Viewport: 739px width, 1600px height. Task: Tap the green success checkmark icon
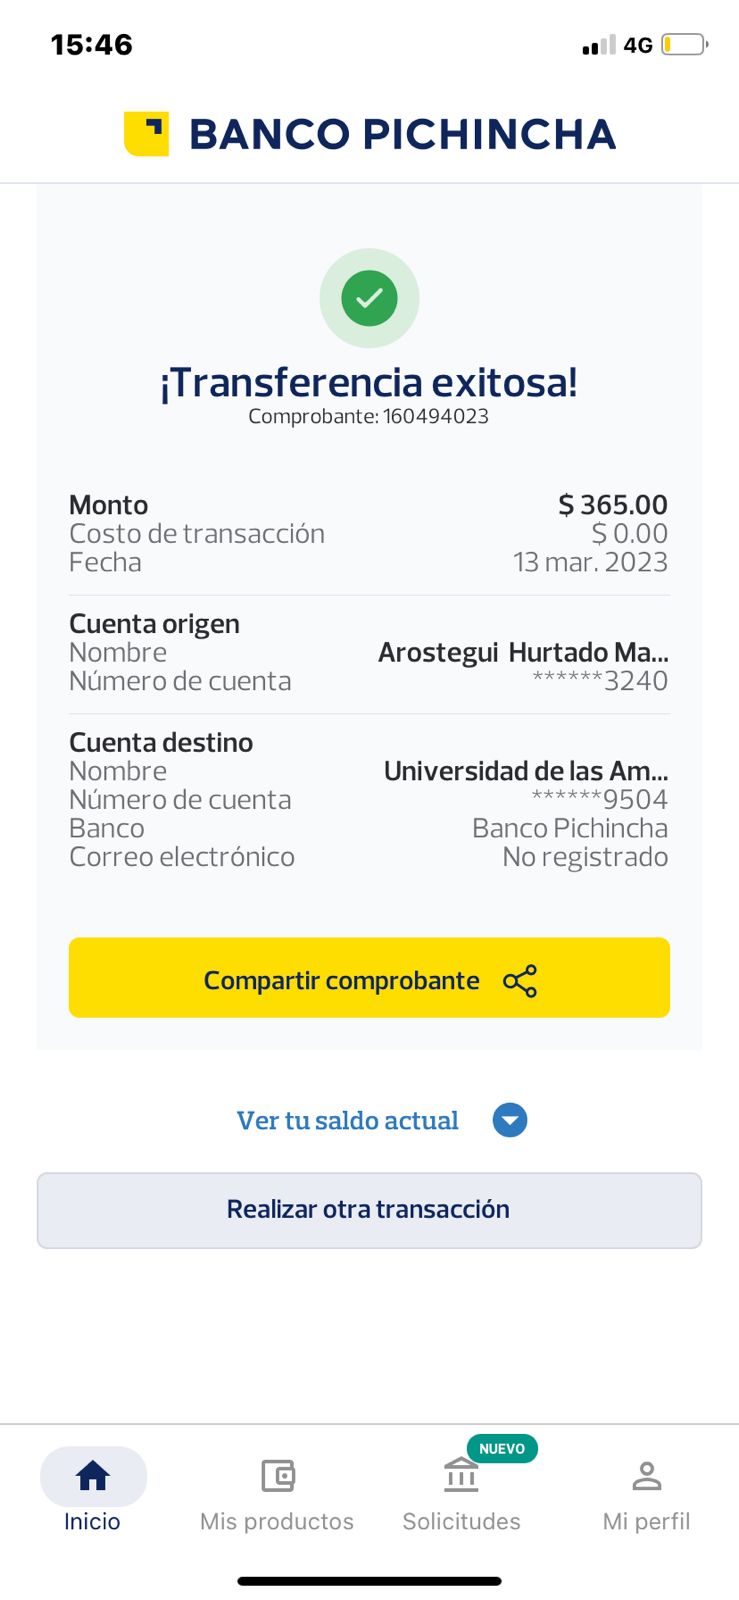click(369, 298)
